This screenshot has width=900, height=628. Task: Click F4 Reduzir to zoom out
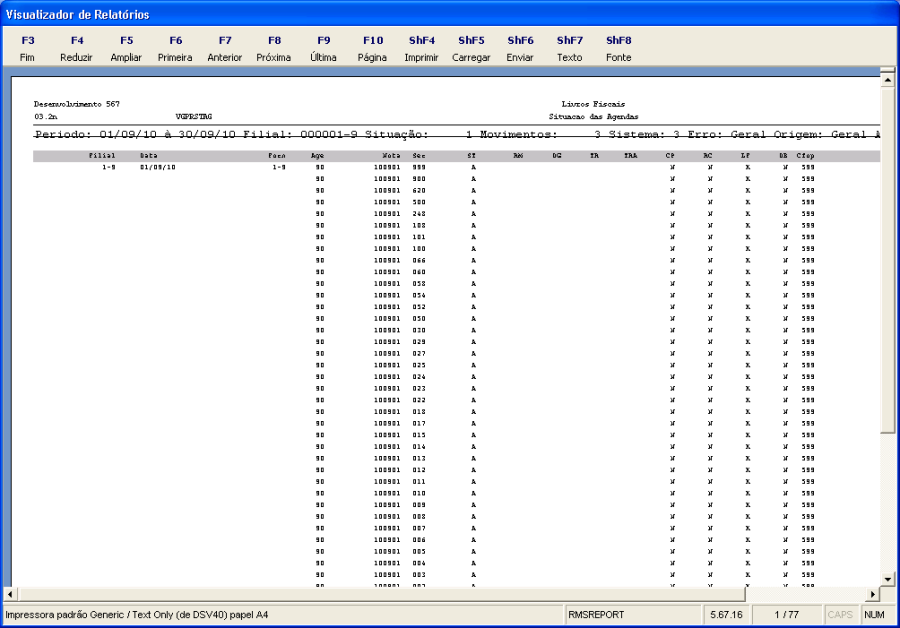tap(76, 49)
